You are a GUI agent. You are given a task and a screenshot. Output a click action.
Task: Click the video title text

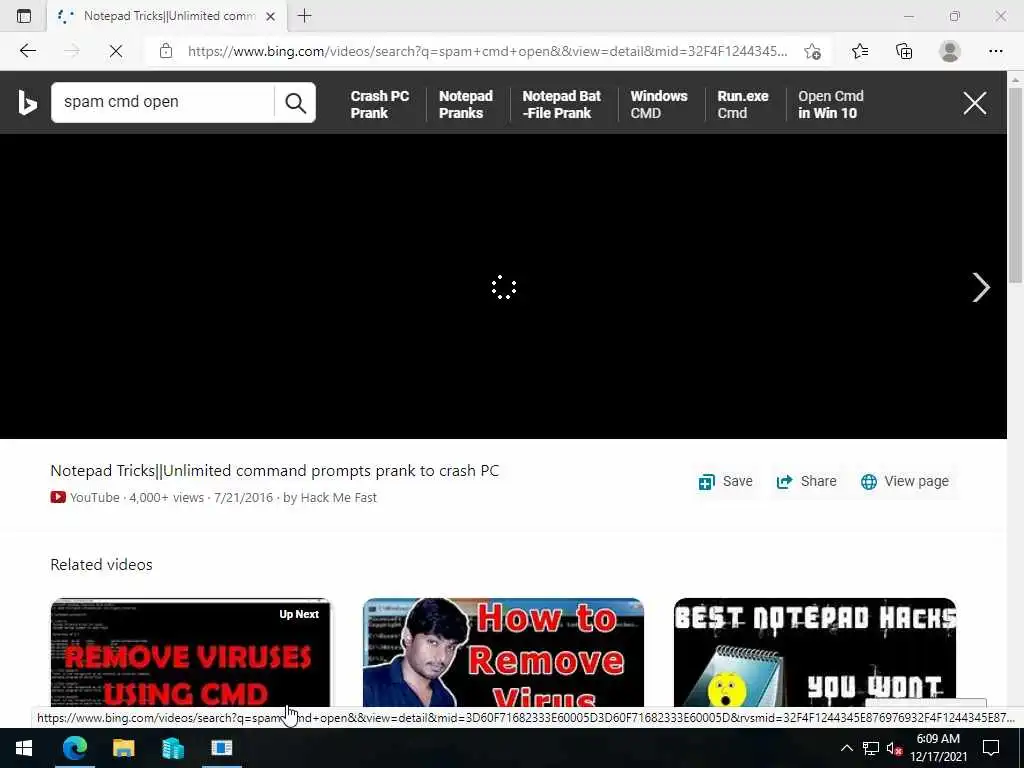pyautogui.click(x=274, y=470)
